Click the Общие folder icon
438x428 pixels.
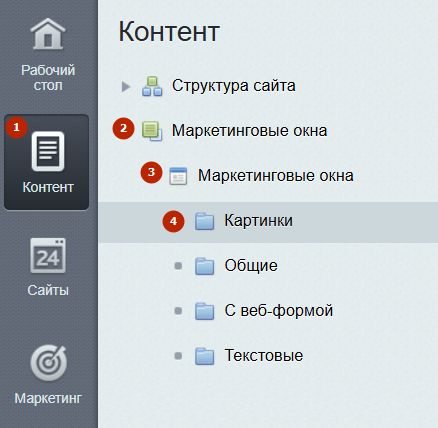coord(204,266)
